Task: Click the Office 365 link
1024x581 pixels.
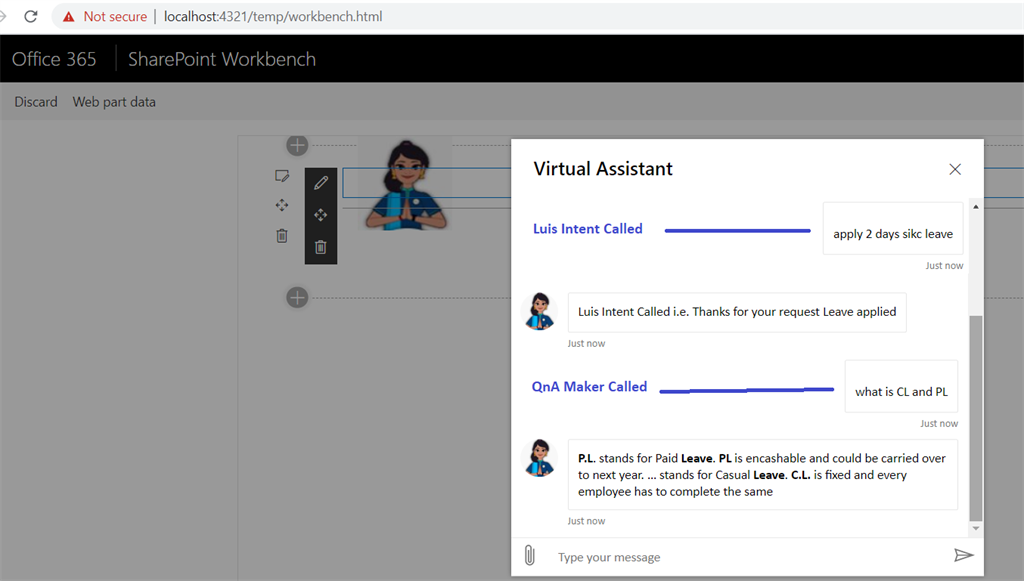Action: tap(54, 59)
